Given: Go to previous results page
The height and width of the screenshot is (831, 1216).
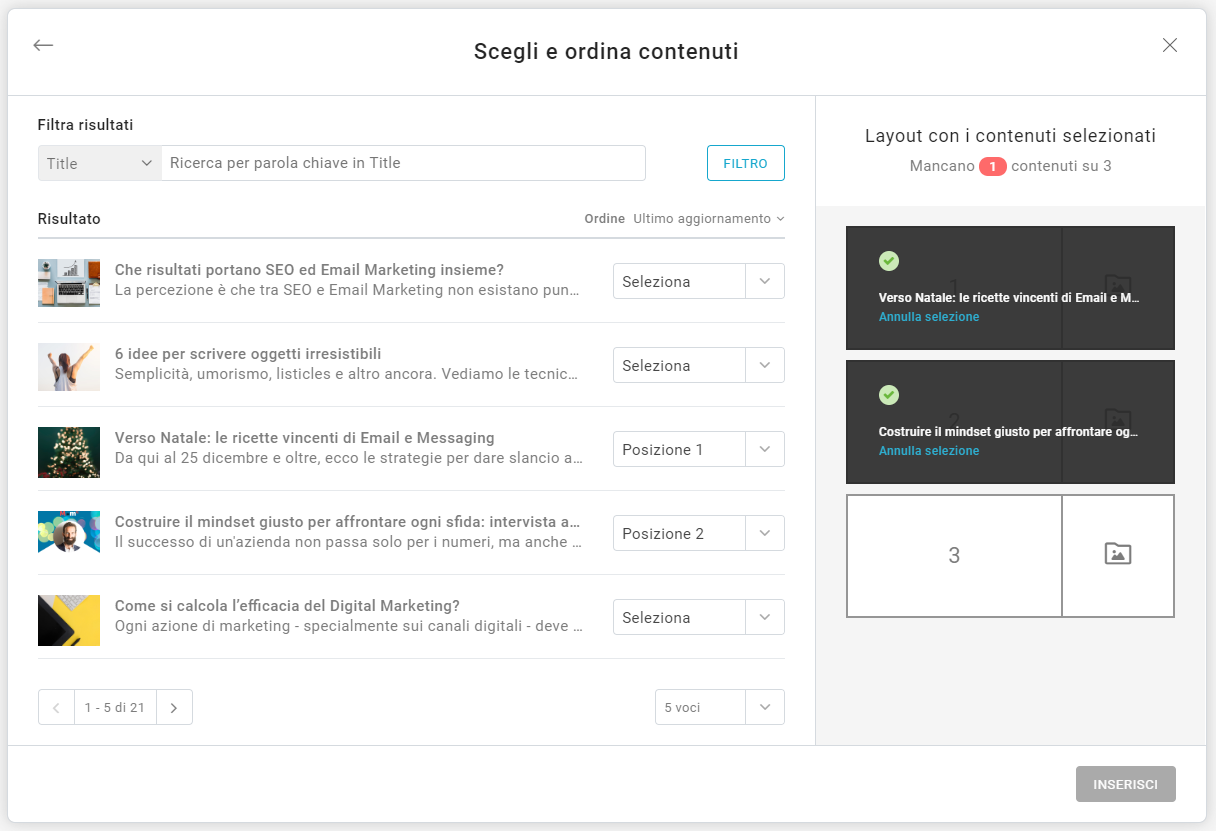Looking at the screenshot, I should click(56, 707).
